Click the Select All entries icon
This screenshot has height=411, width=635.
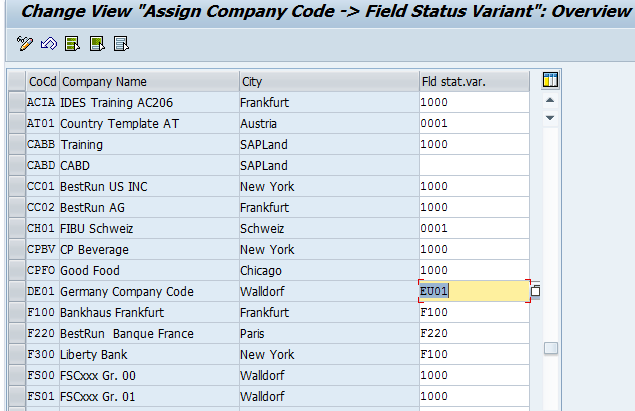click(72, 43)
